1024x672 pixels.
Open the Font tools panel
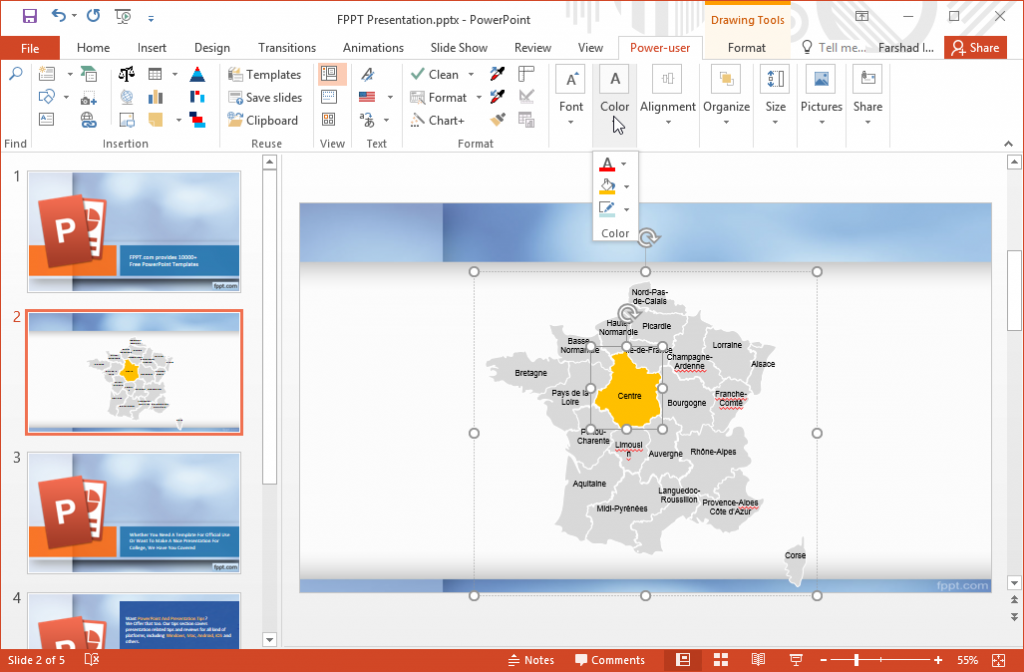(570, 90)
